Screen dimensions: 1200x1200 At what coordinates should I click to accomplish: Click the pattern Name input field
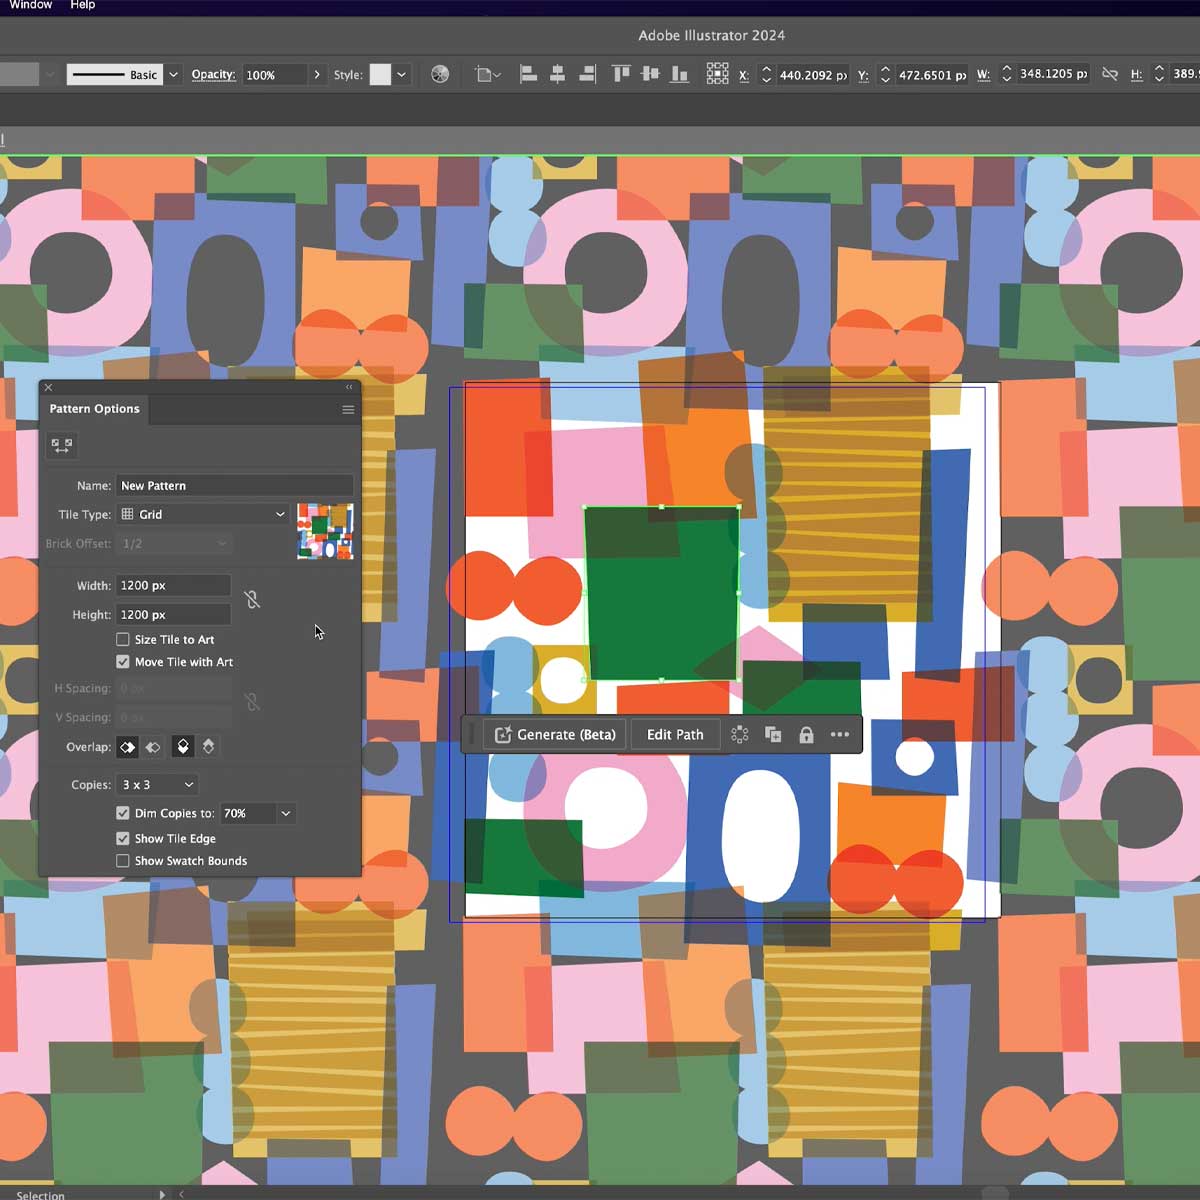(x=234, y=485)
